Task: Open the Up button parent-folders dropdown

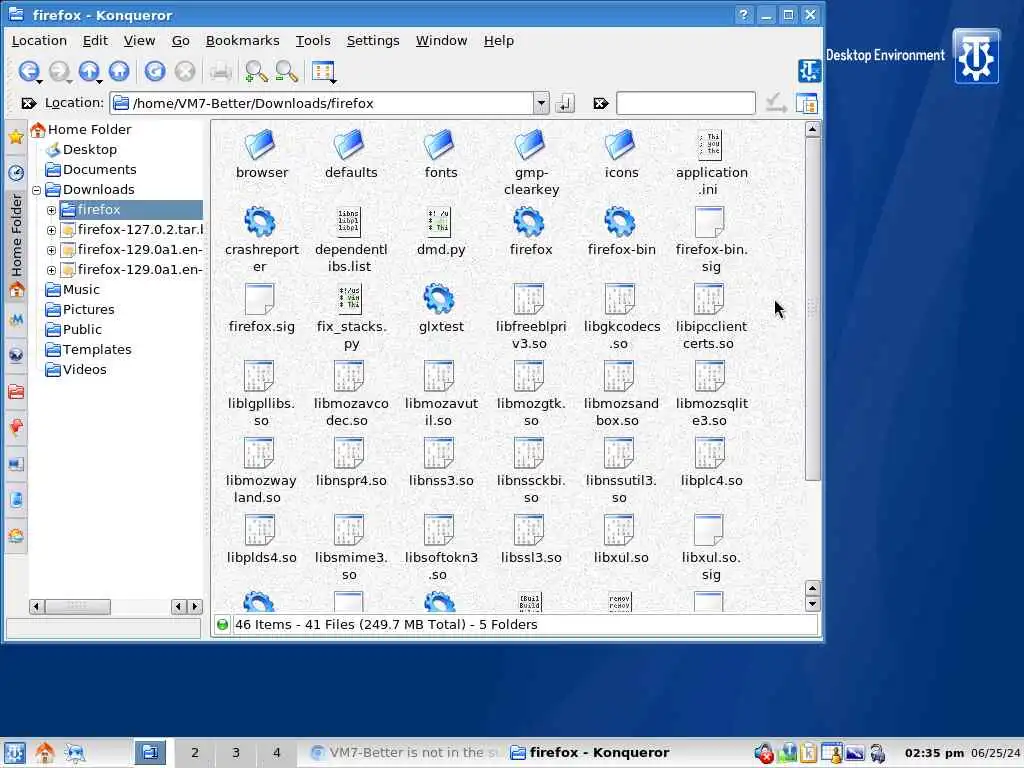Action: 99,81
